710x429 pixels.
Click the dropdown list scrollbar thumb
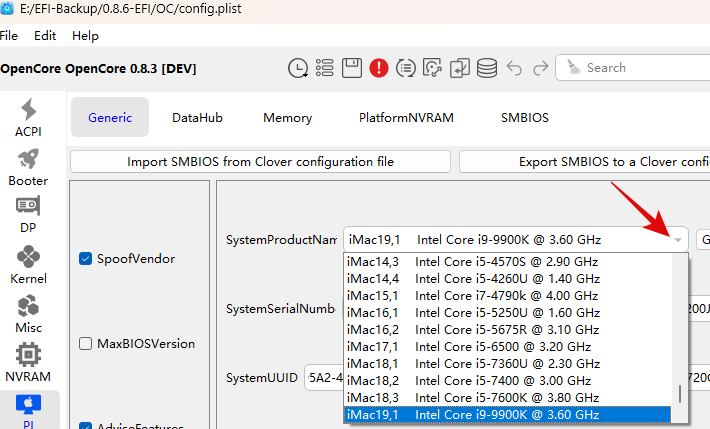[x=680, y=394]
